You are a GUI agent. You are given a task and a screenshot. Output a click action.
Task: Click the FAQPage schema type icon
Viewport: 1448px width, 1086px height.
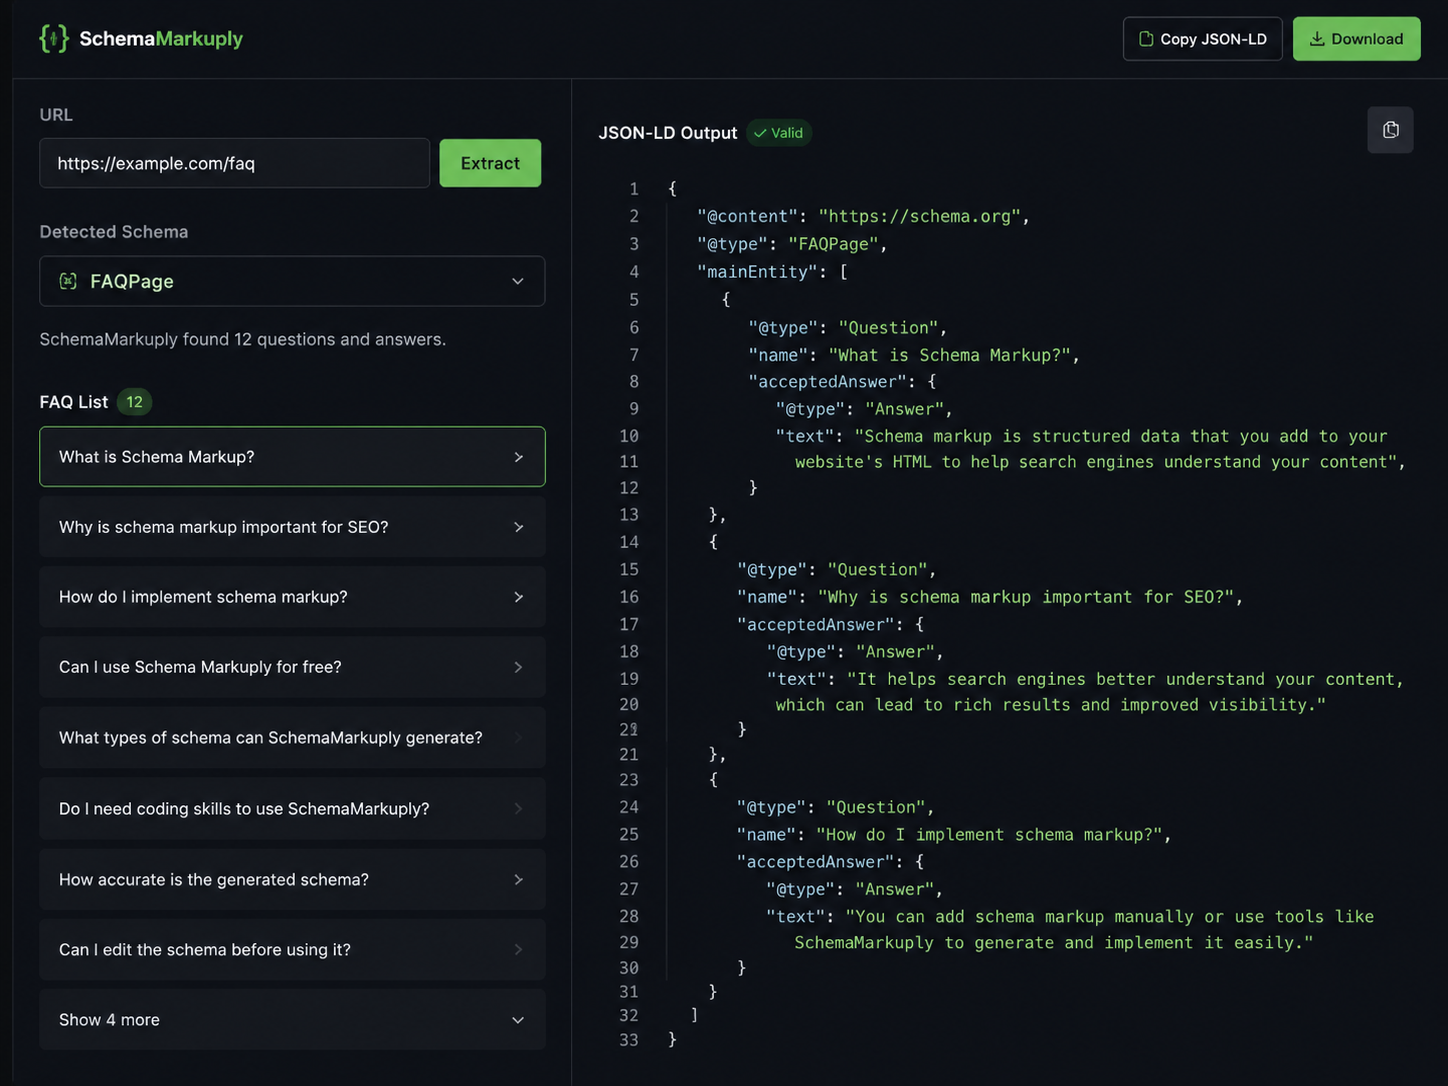click(68, 281)
